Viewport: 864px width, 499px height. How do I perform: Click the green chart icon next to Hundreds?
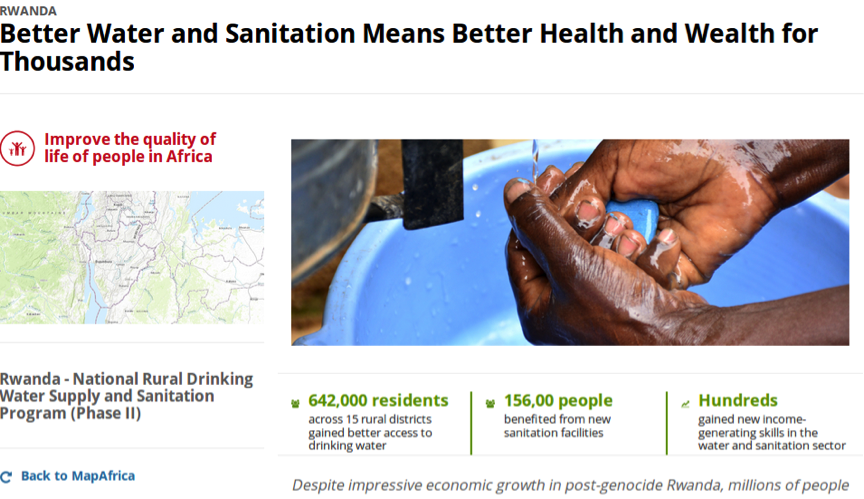pos(685,404)
